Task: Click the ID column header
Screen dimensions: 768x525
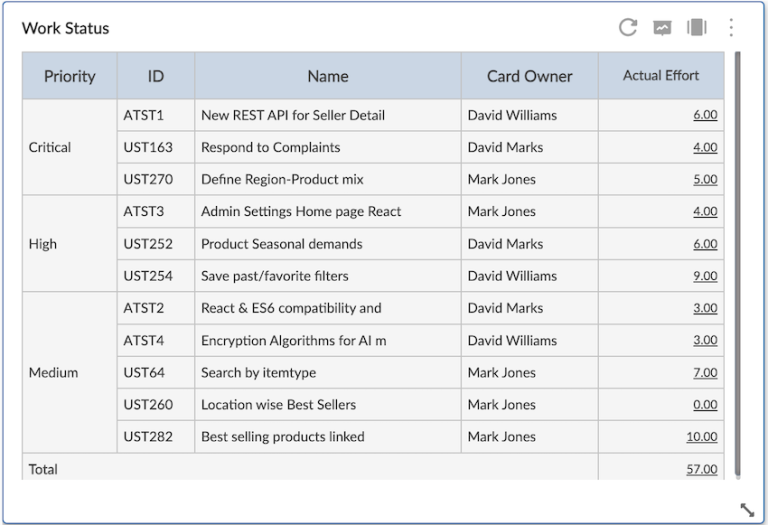Action: 156,76
